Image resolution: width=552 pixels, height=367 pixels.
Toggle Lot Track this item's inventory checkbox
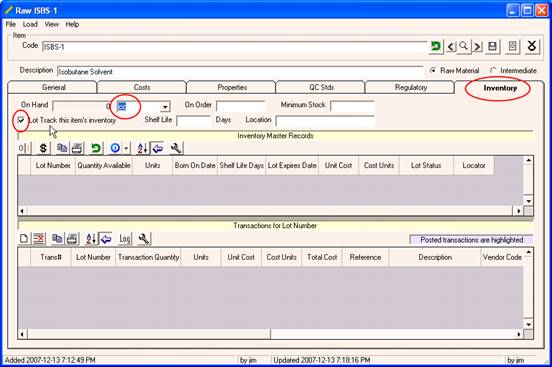pos(21,120)
